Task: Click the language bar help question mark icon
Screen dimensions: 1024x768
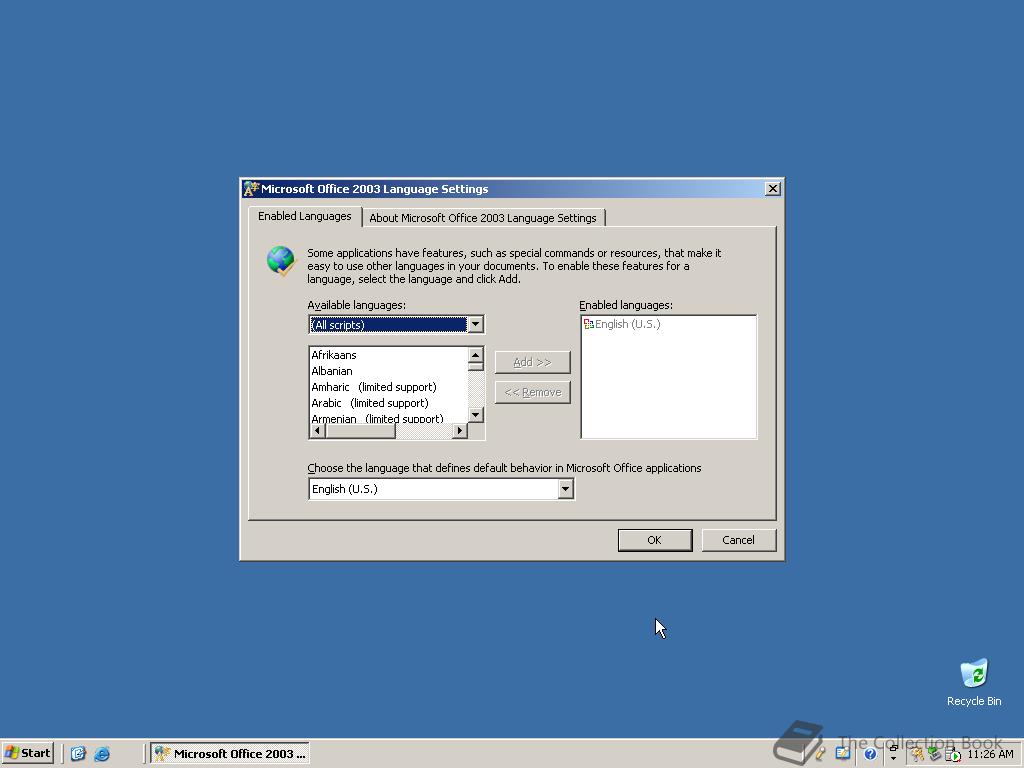Action: 871,754
